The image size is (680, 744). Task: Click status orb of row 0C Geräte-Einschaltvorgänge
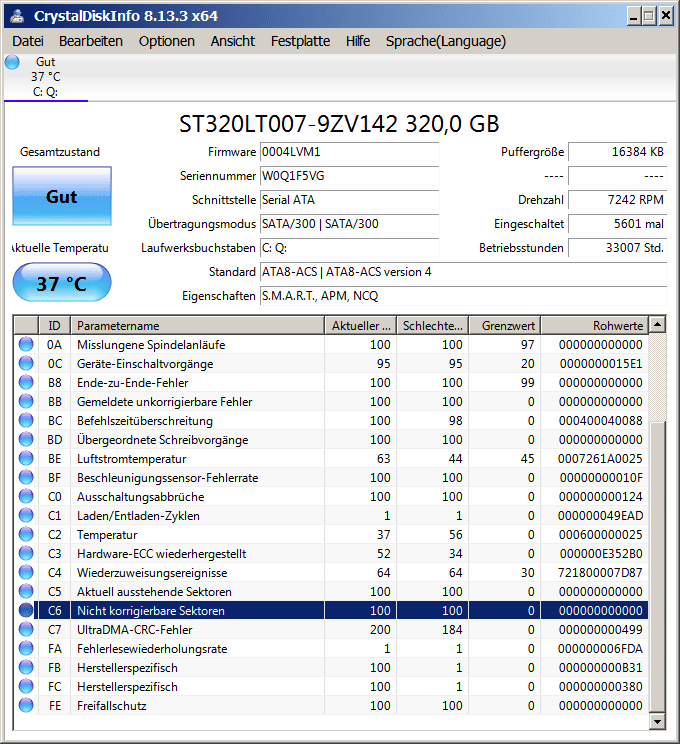[26, 363]
